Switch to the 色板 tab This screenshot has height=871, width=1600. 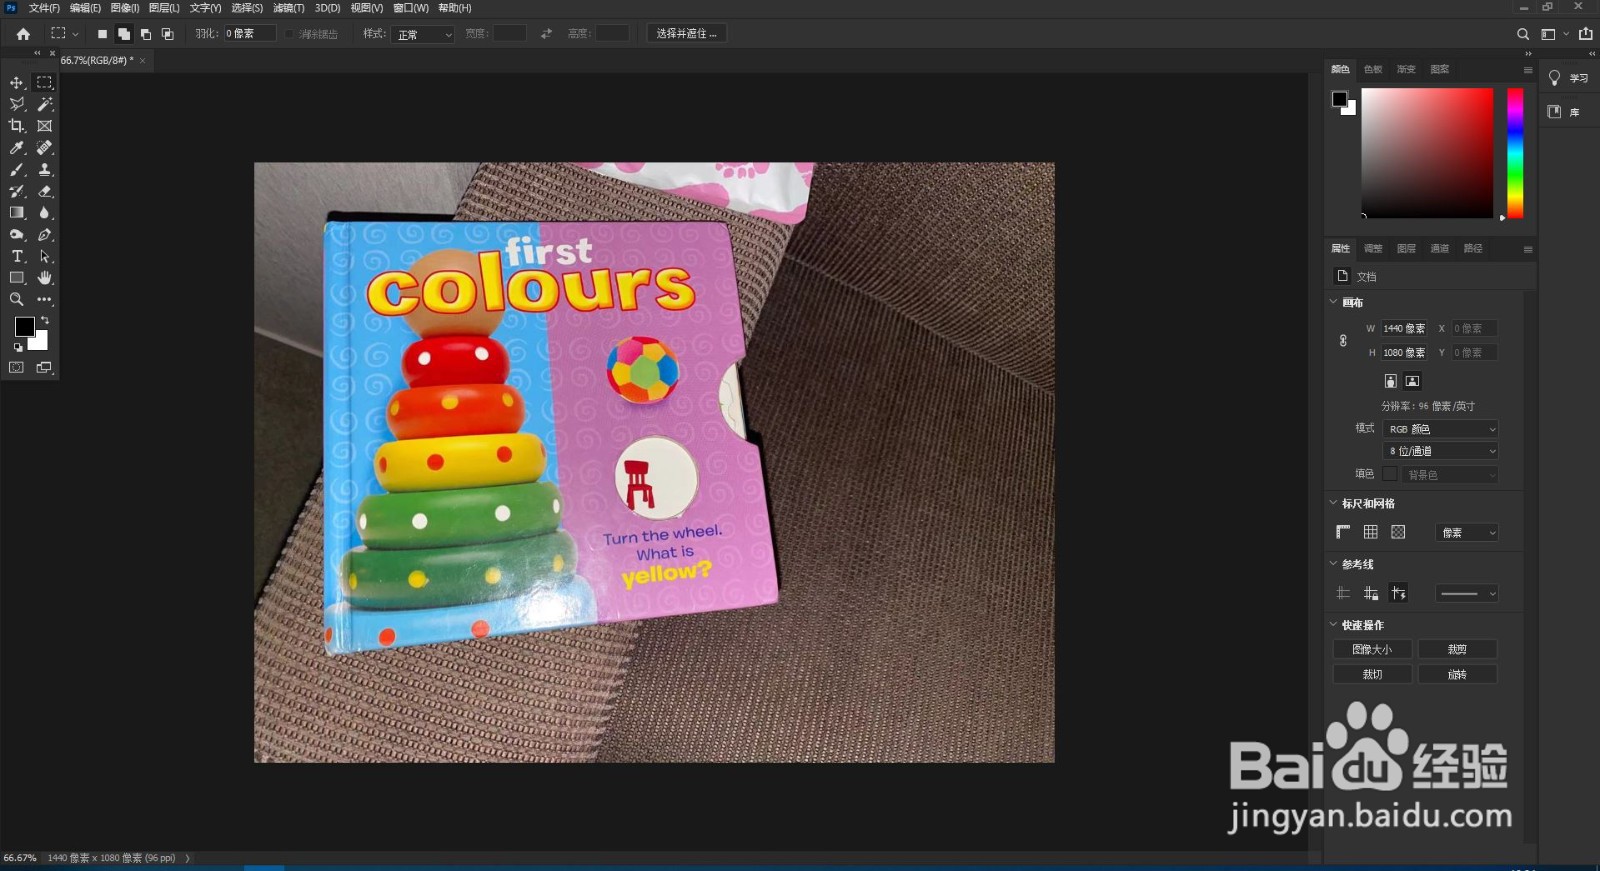pyautogui.click(x=1373, y=69)
